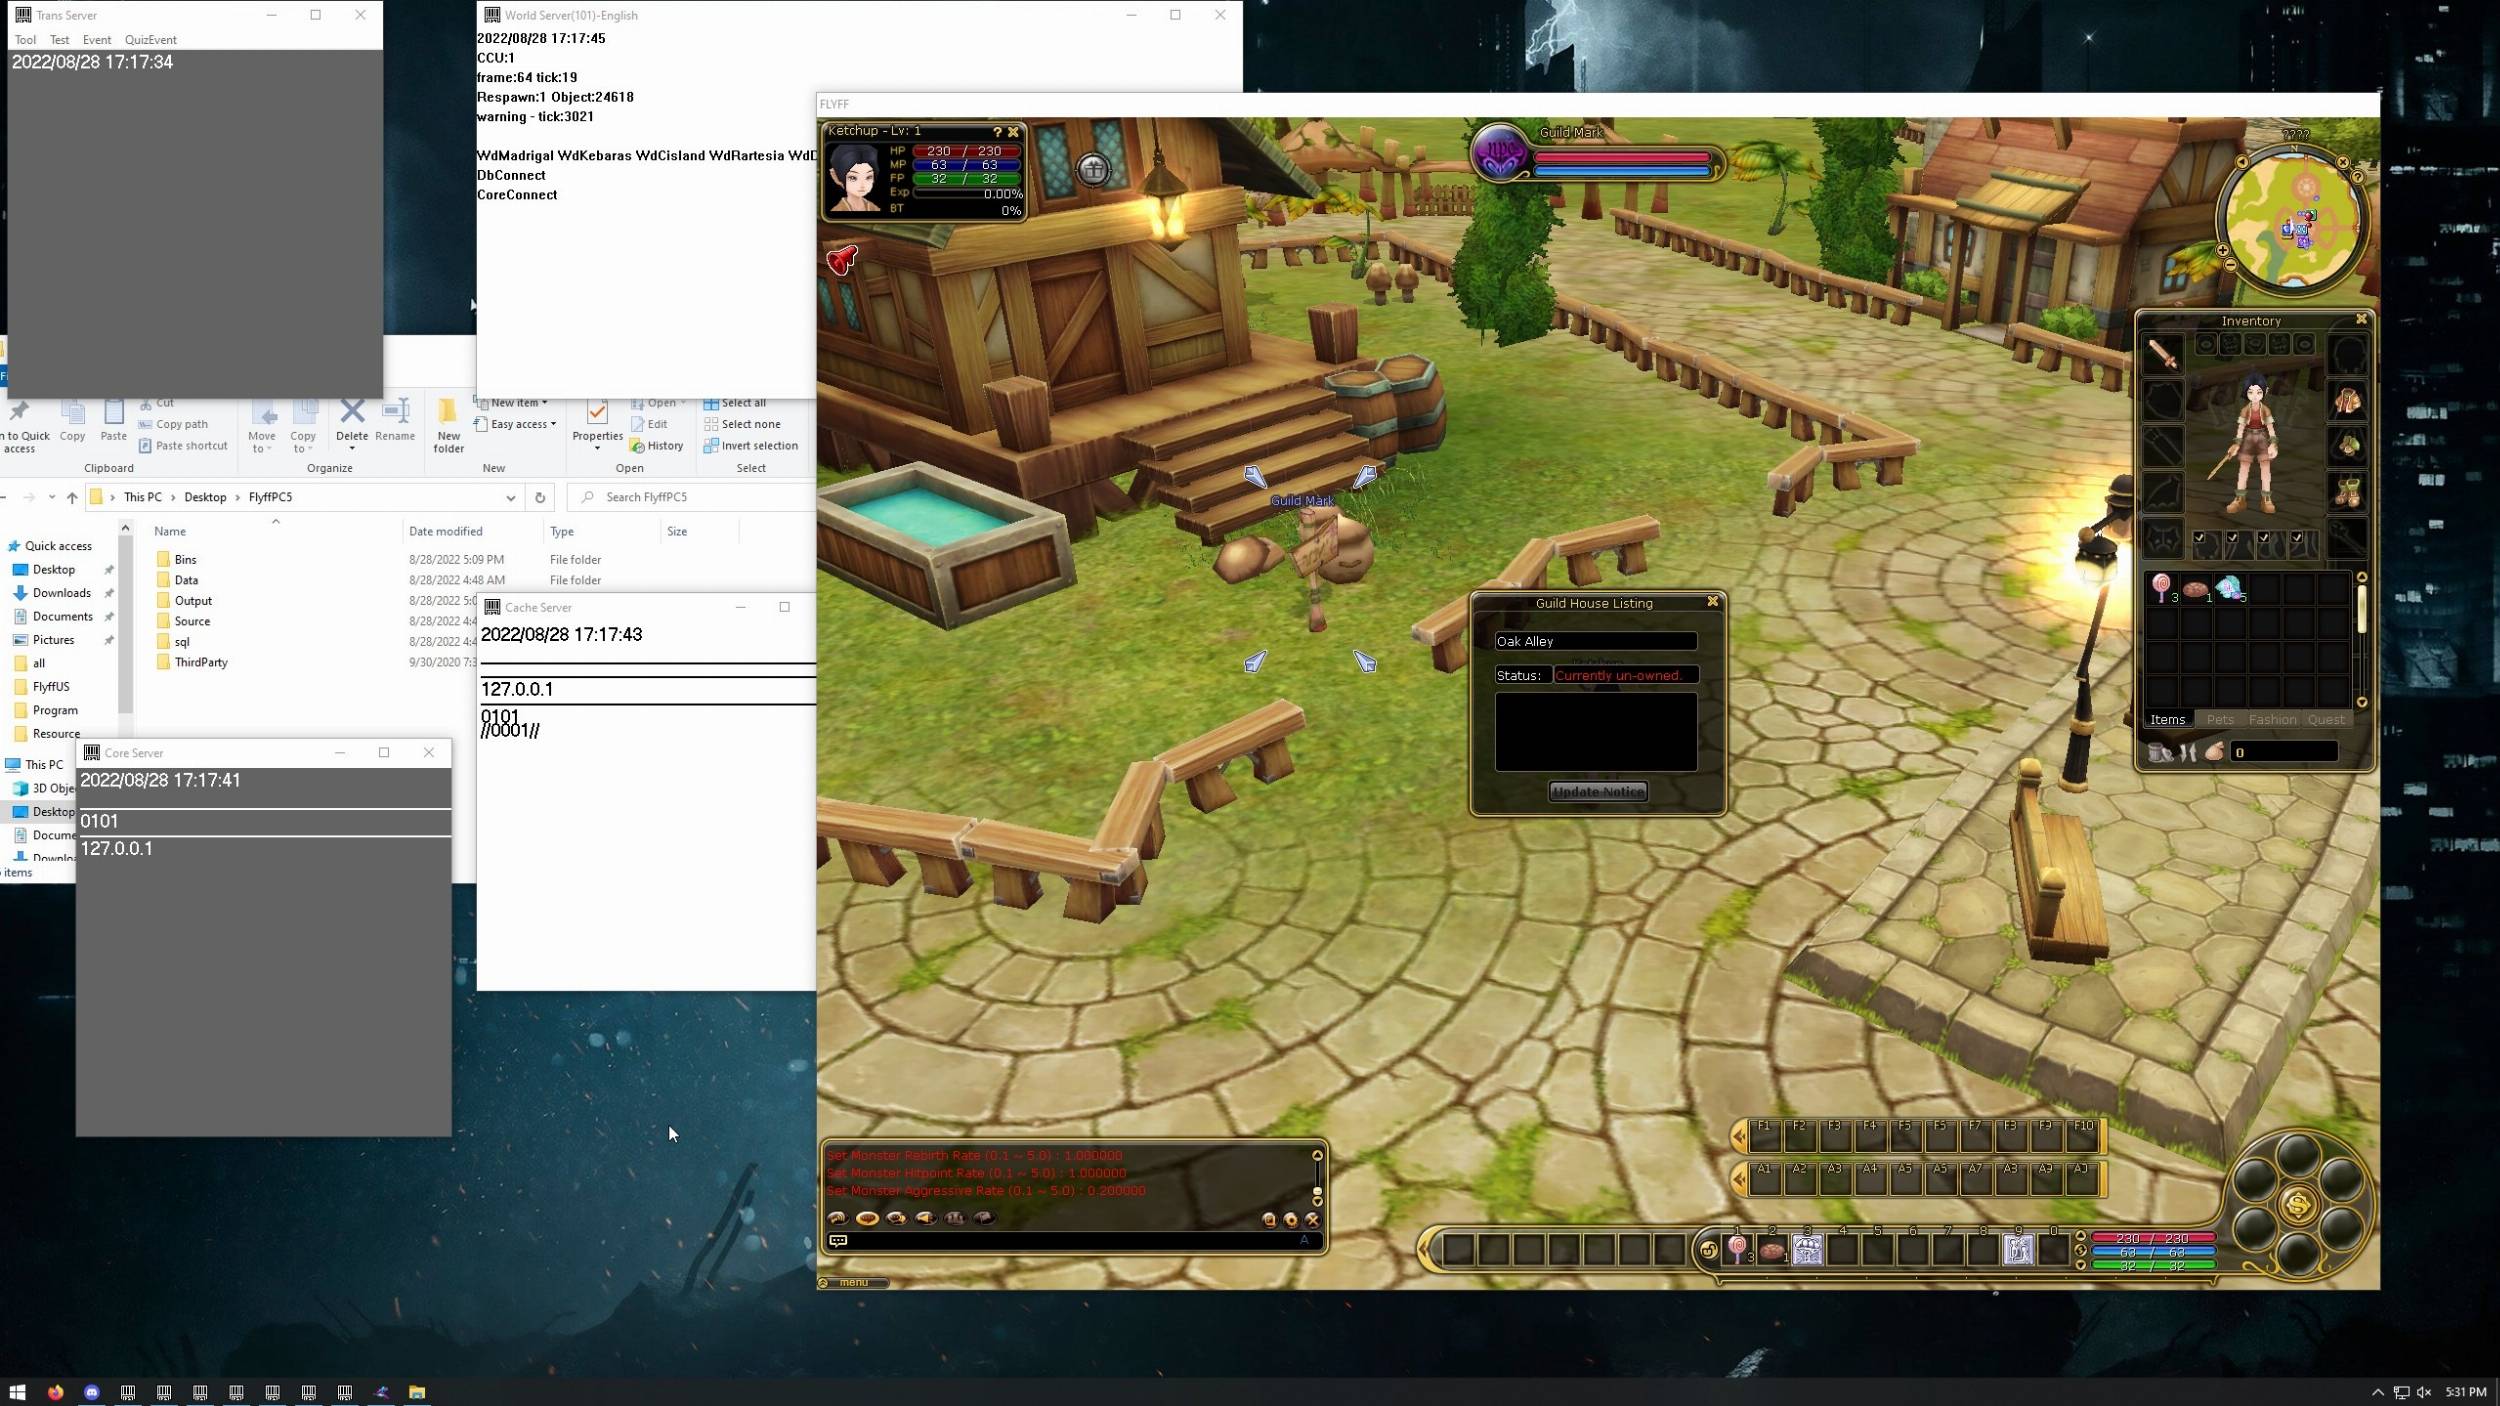The width and height of the screenshot is (2500, 1406).
Task: Click Oak Alley name input field
Action: tap(1593, 640)
